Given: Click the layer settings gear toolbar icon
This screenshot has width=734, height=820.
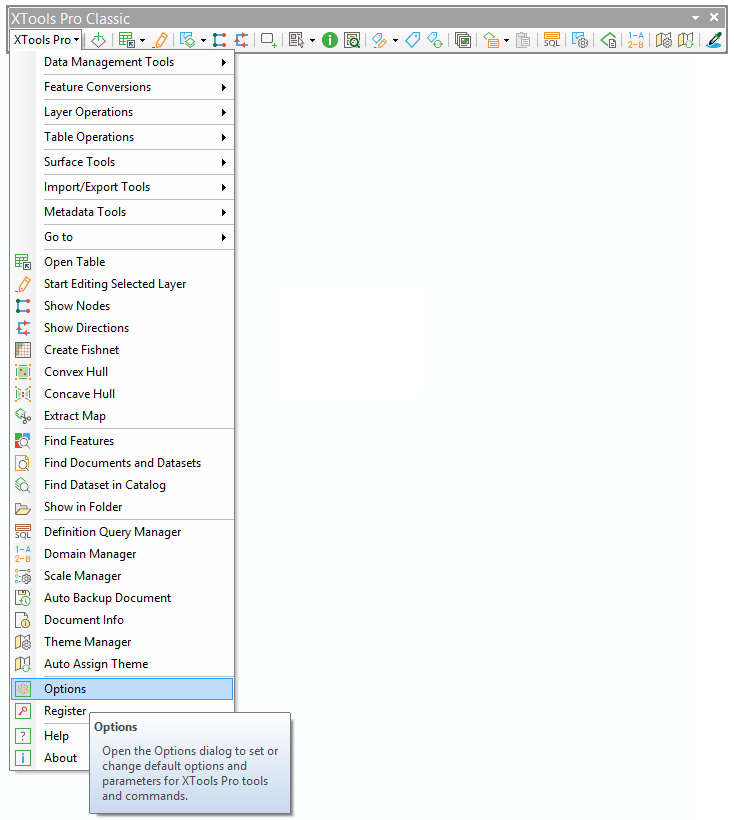Looking at the screenshot, I should point(580,40).
